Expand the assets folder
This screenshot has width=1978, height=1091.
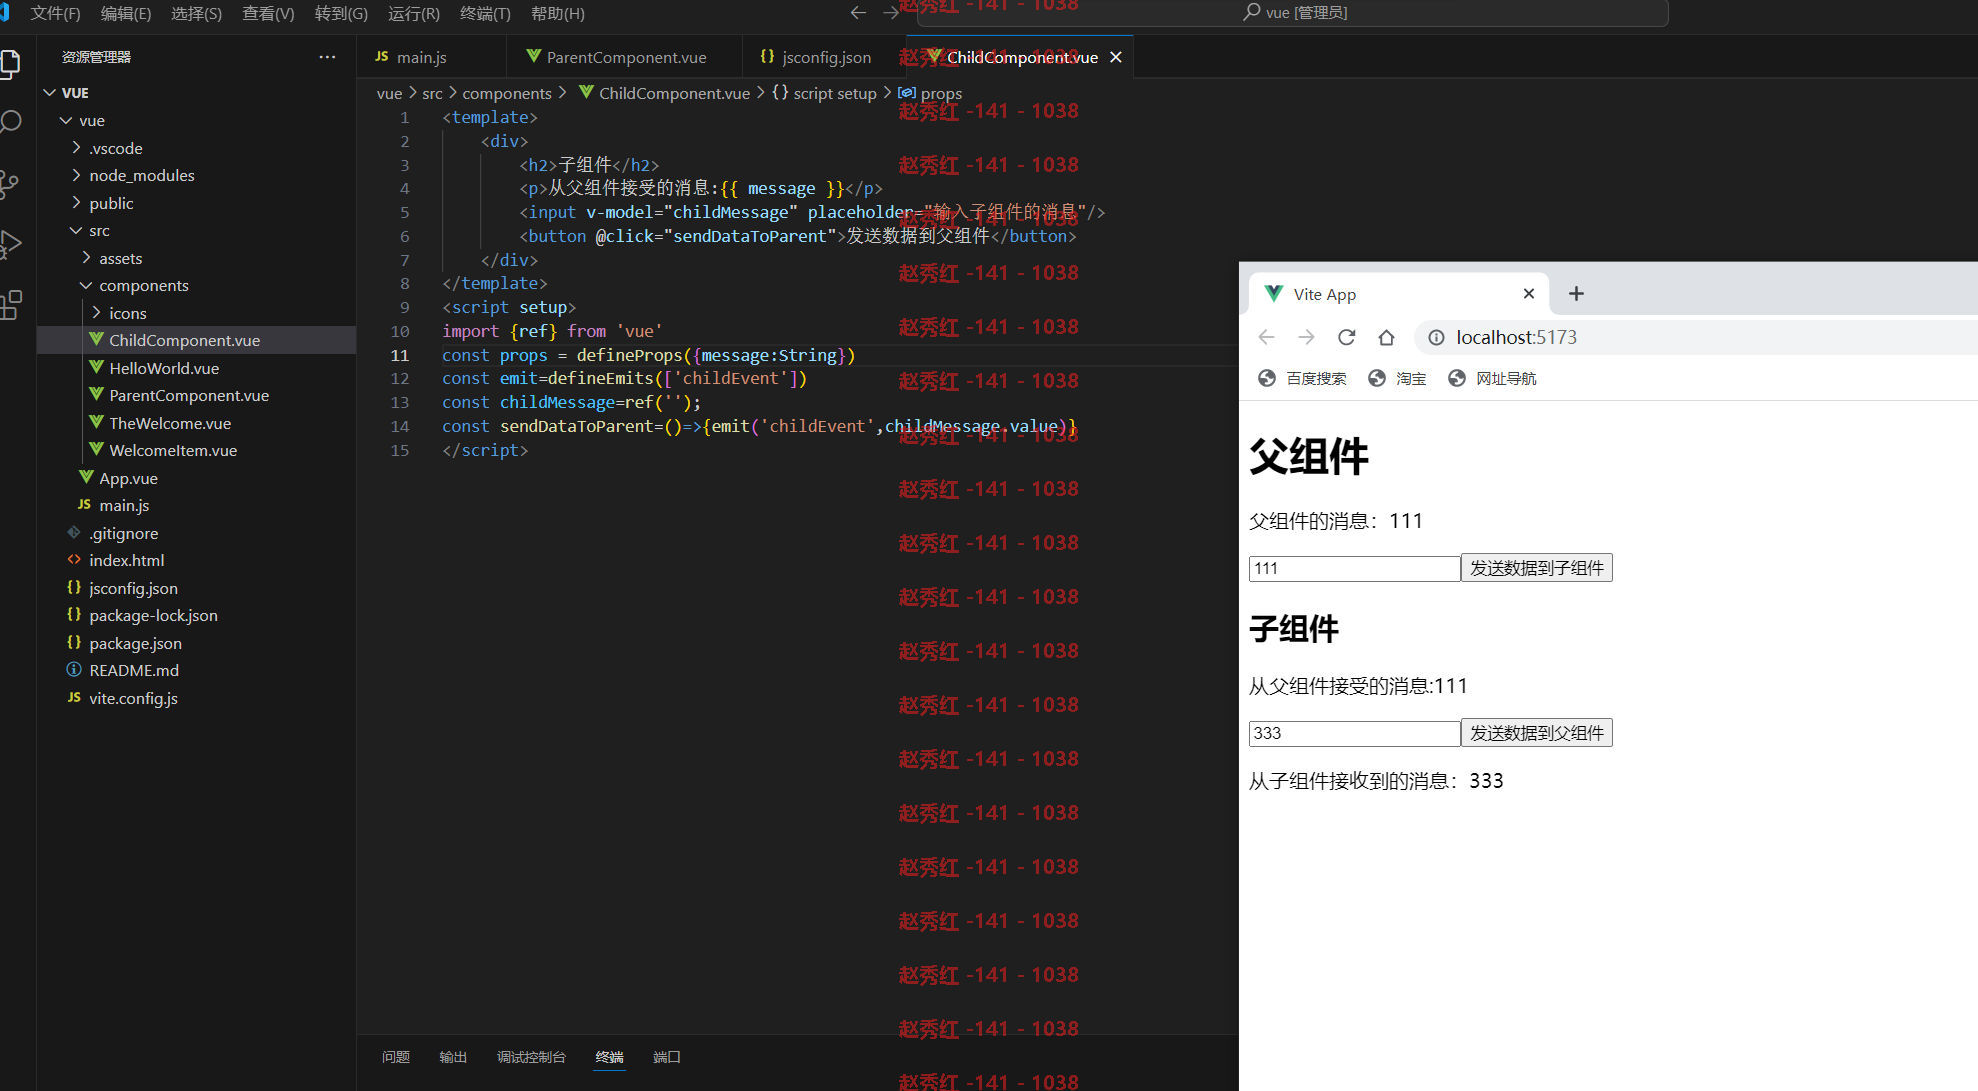point(86,257)
